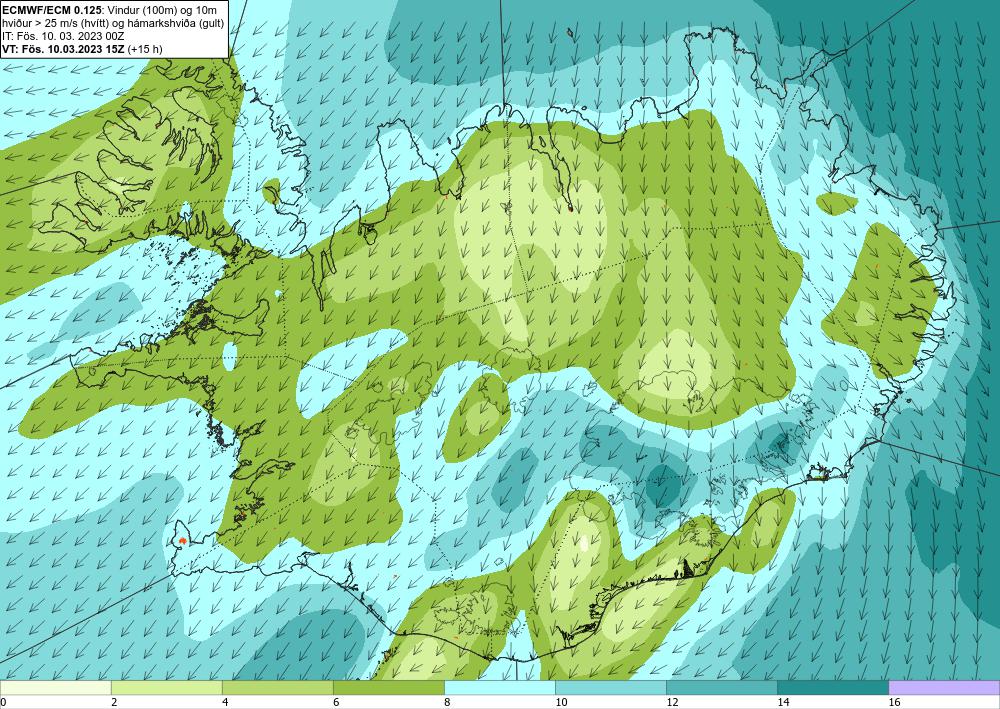Click the pale yellow 0–2 m/s legend swatch
Screen dimensions: 1000x709
[x=55, y=687]
